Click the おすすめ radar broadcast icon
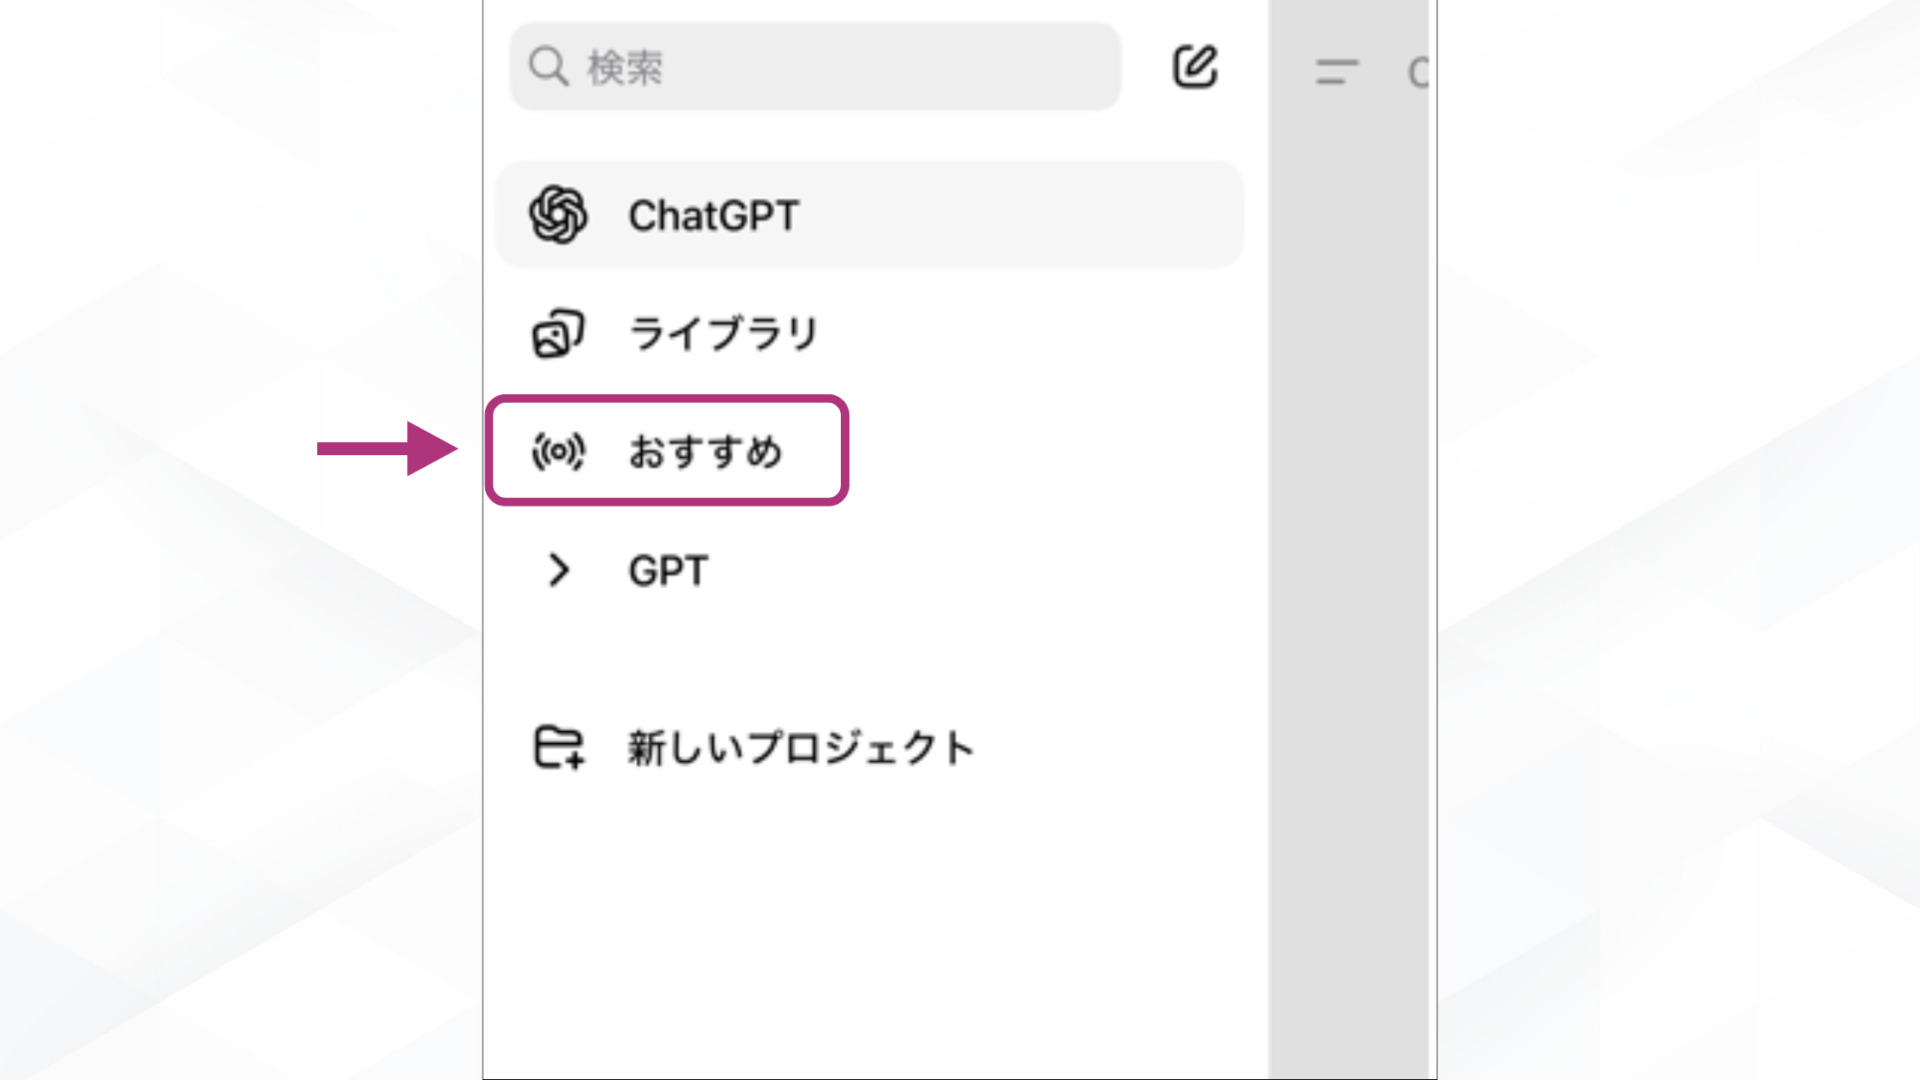The image size is (1920, 1080). pyautogui.click(x=558, y=451)
